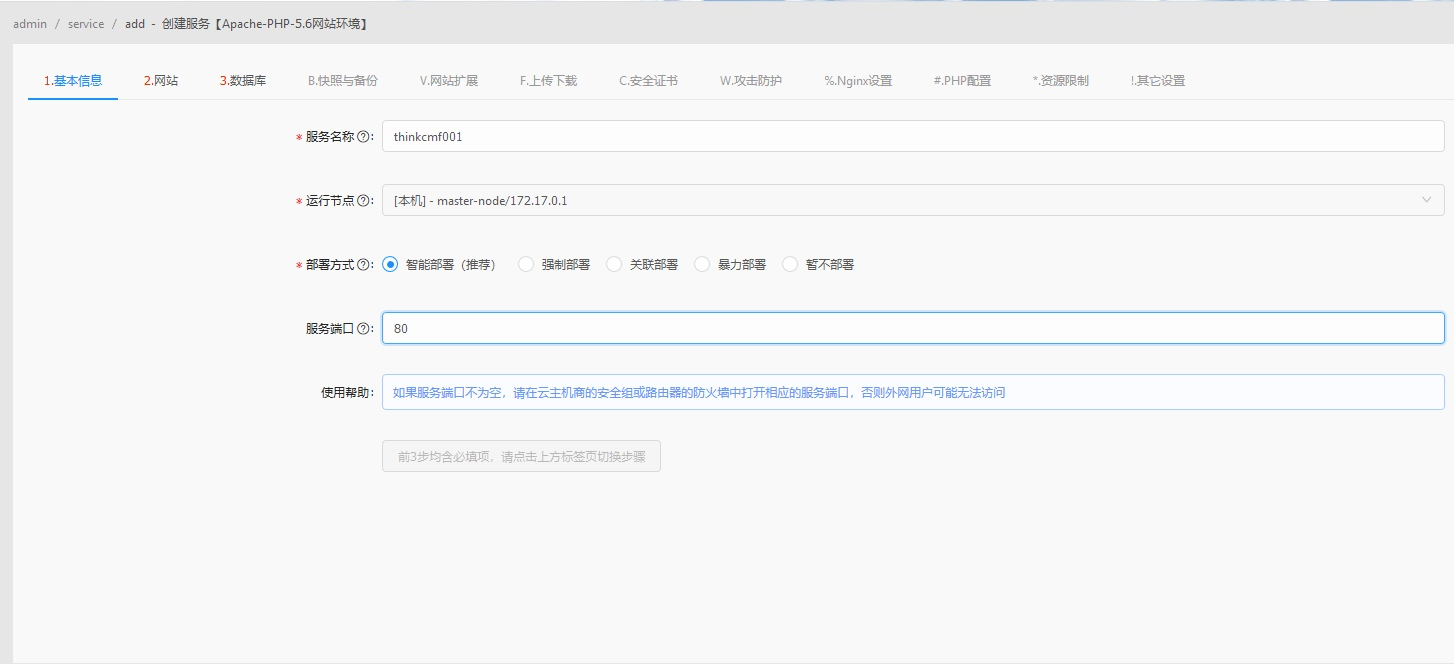The height and width of the screenshot is (664, 1454).
Task: Expand the 运行节点 dropdown arrow
Action: click(1426, 200)
